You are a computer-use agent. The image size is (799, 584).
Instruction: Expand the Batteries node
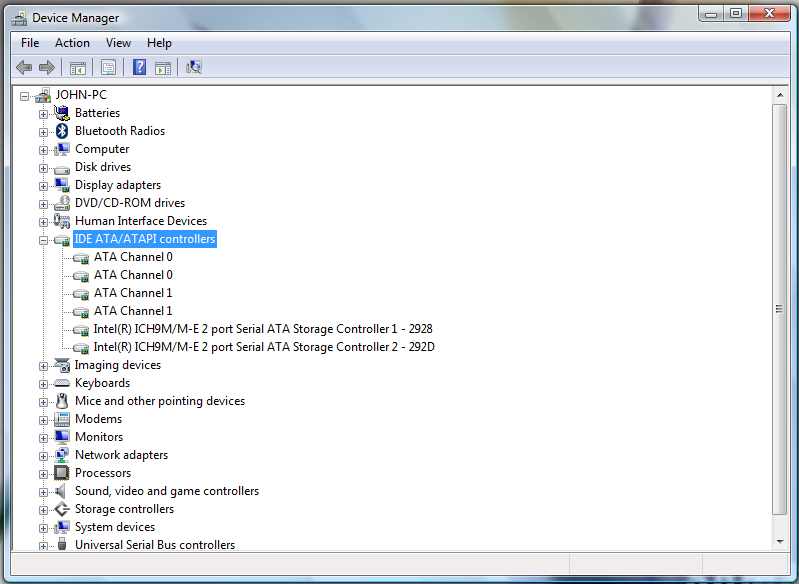[43, 114]
